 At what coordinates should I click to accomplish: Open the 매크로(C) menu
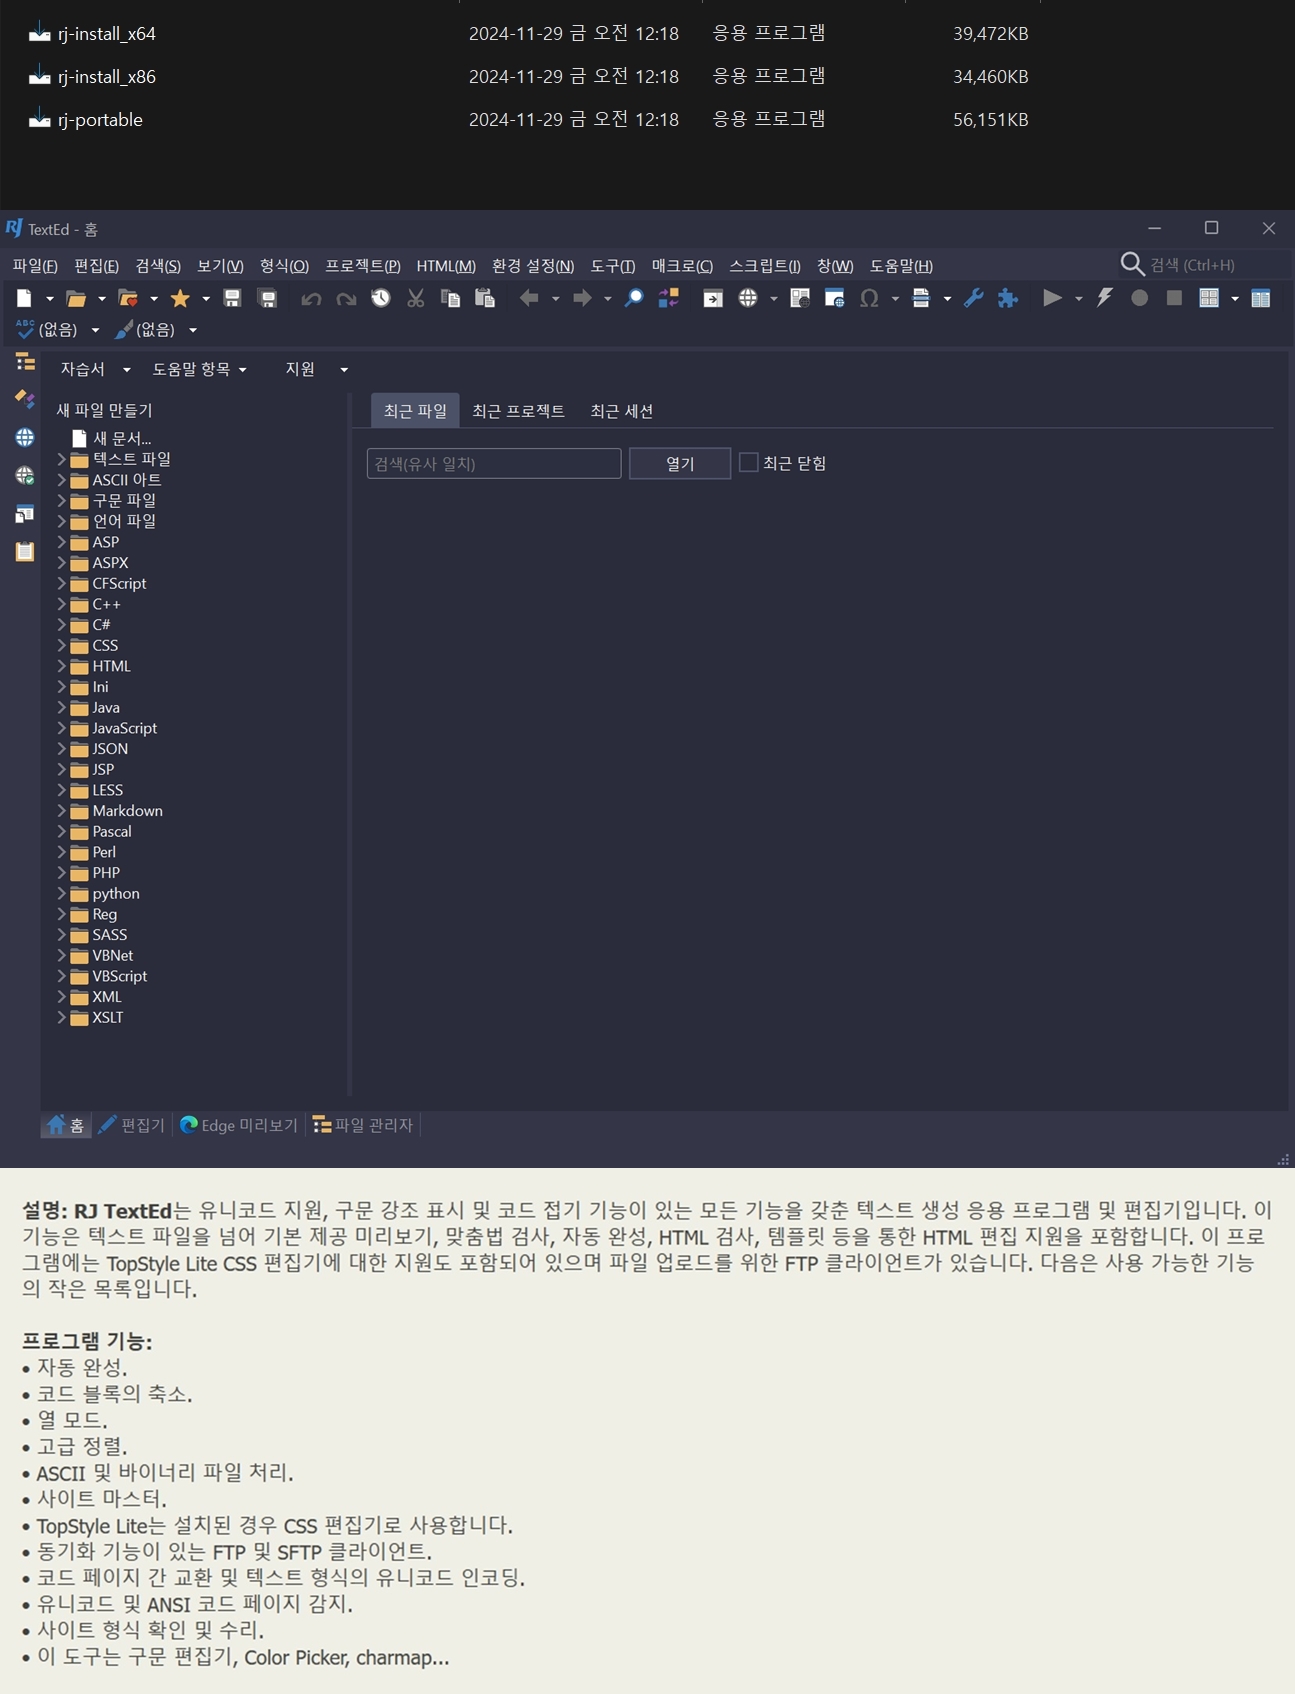point(682,266)
